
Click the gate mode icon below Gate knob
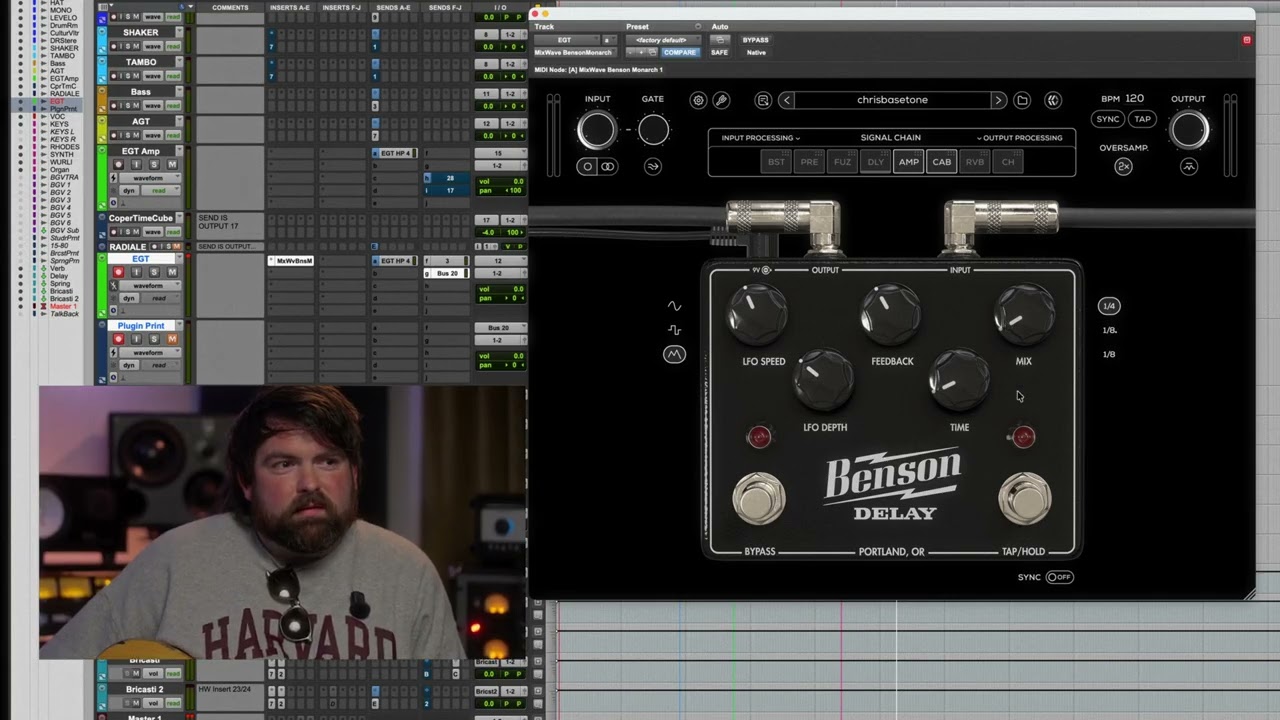(x=653, y=167)
